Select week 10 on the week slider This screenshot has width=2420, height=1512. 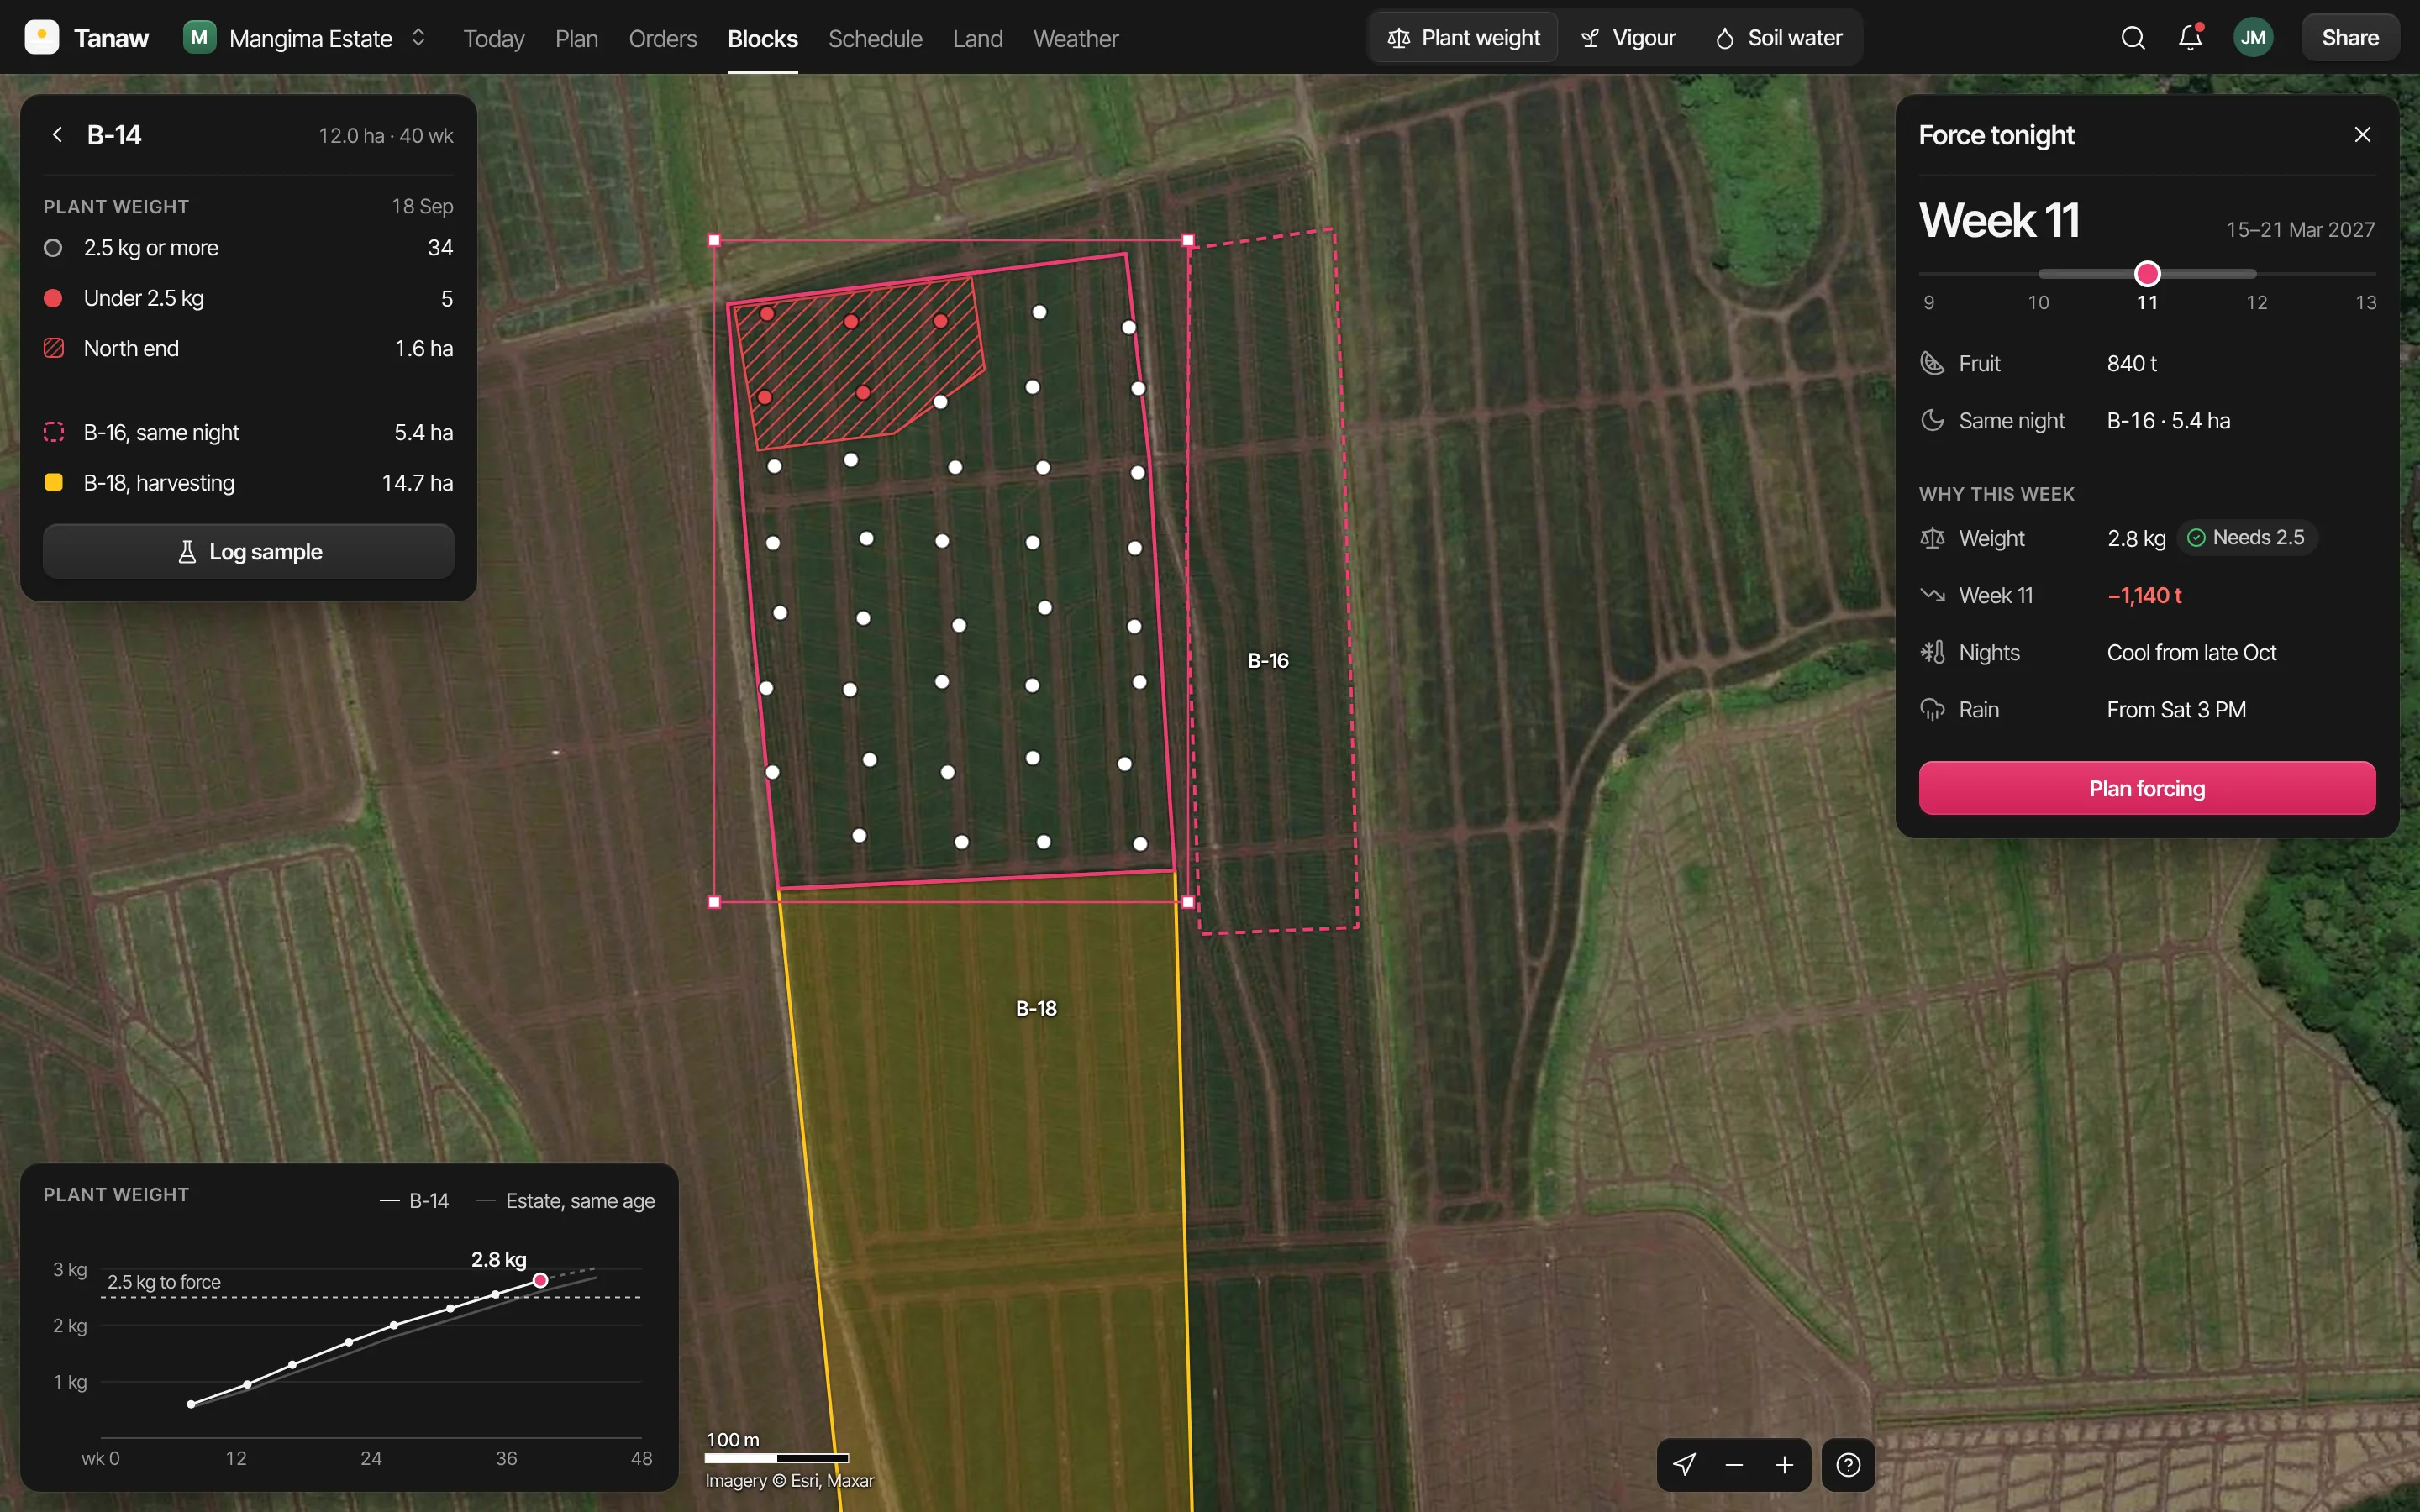click(2038, 302)
